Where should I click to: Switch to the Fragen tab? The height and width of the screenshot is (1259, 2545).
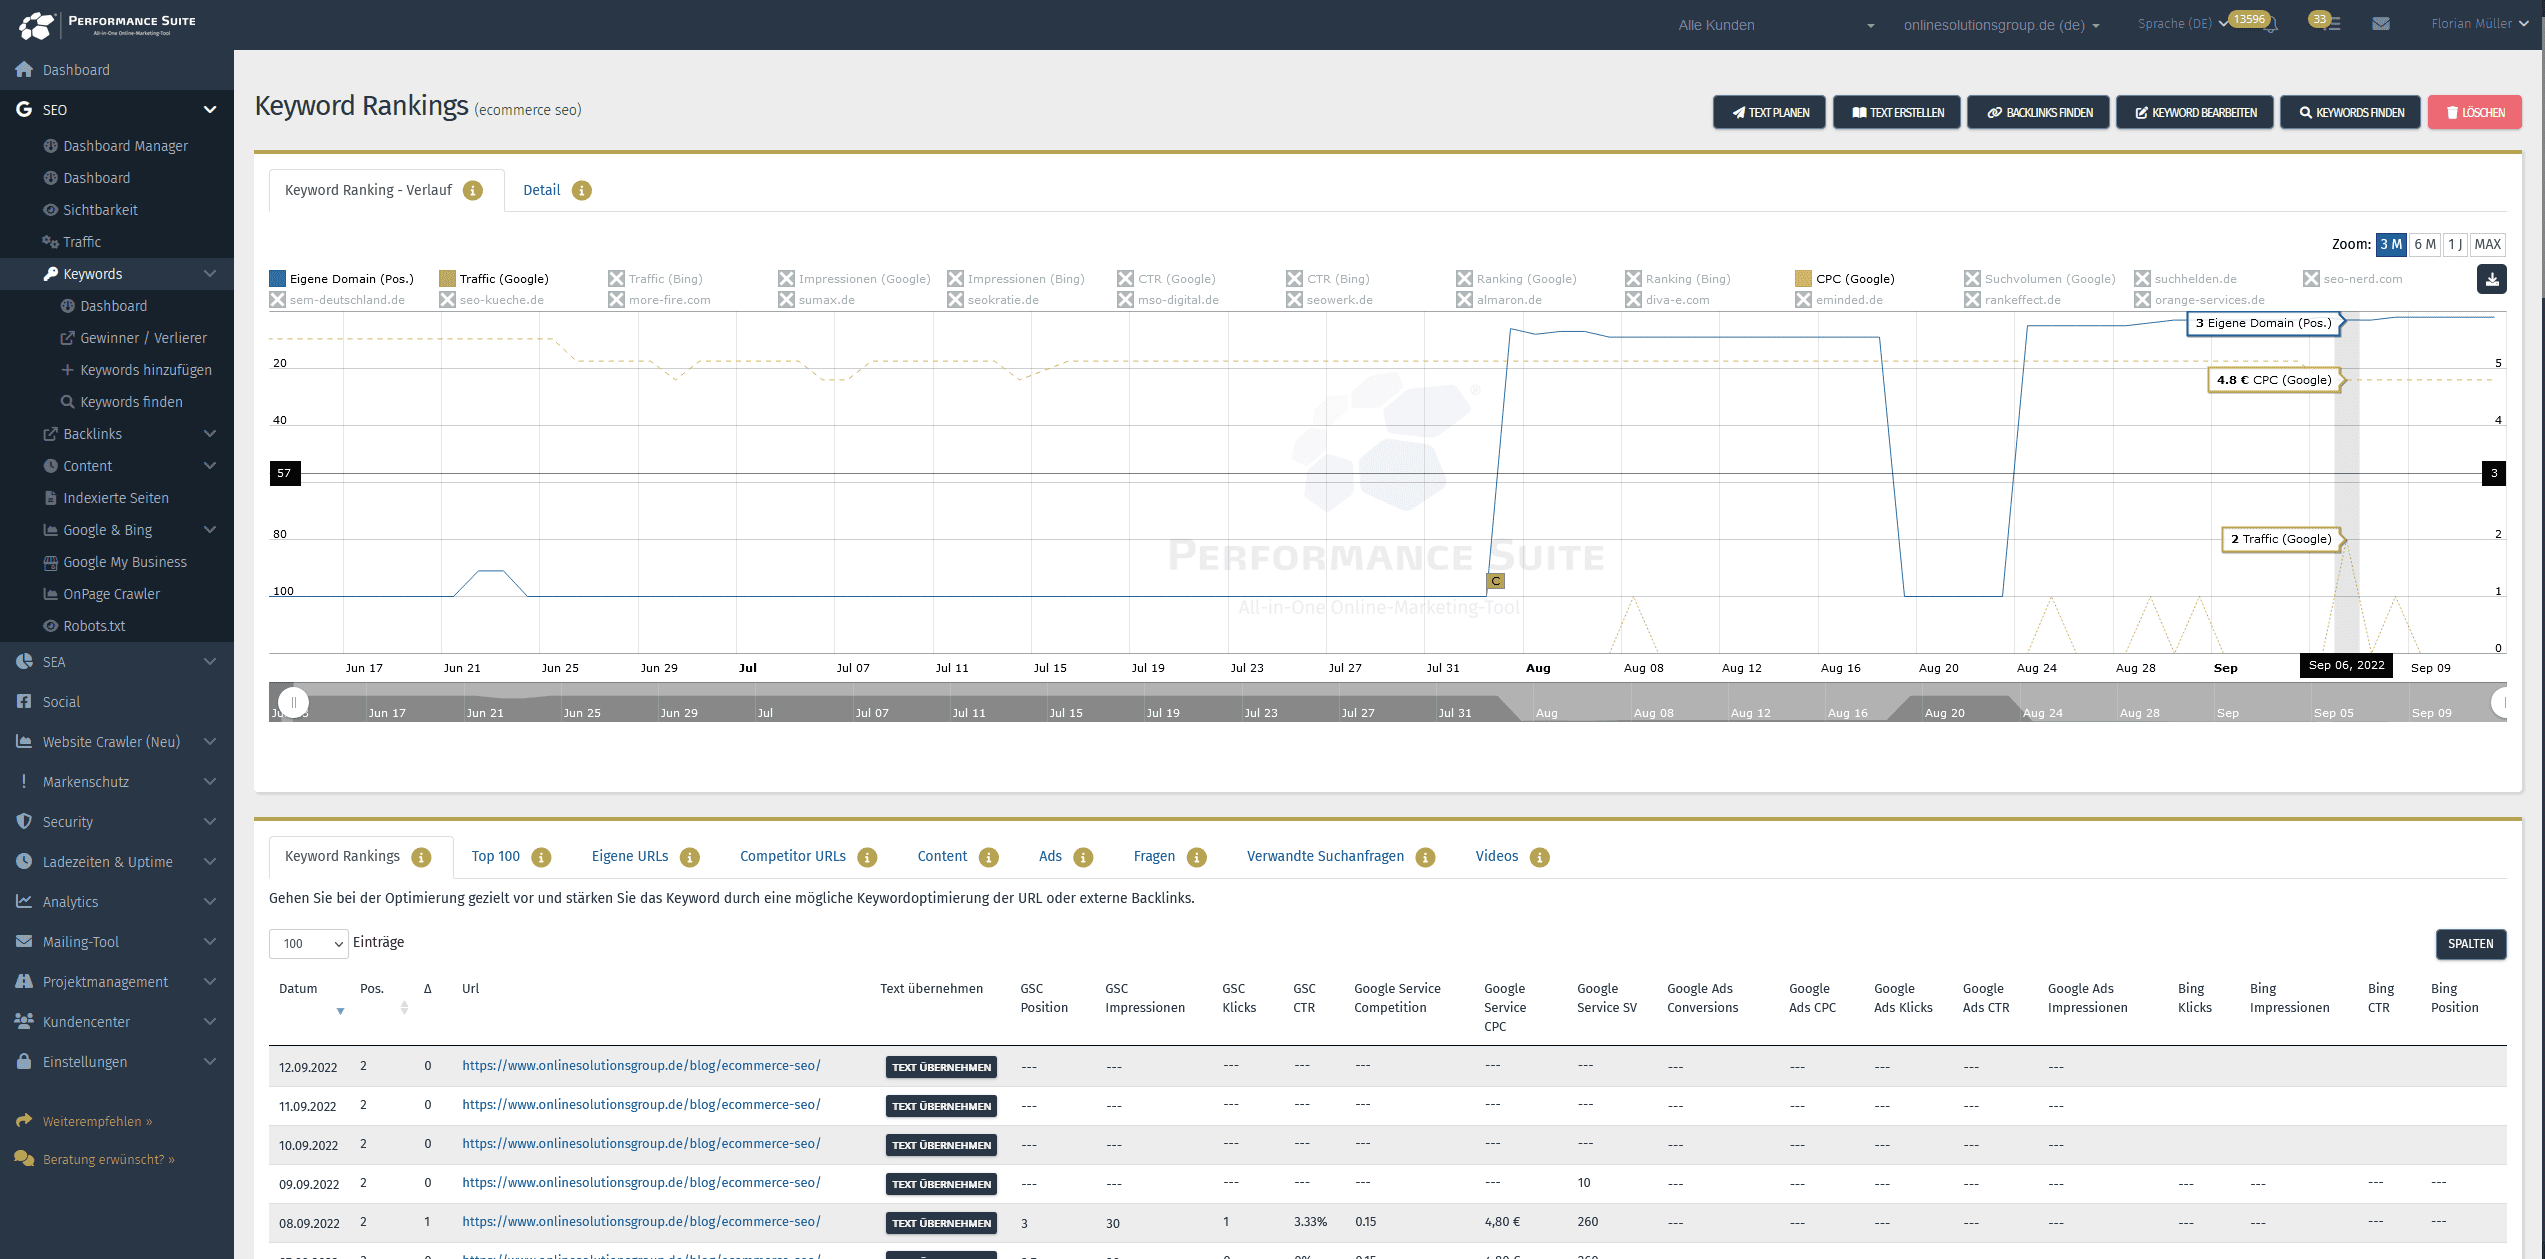[x=1154, y=856]
